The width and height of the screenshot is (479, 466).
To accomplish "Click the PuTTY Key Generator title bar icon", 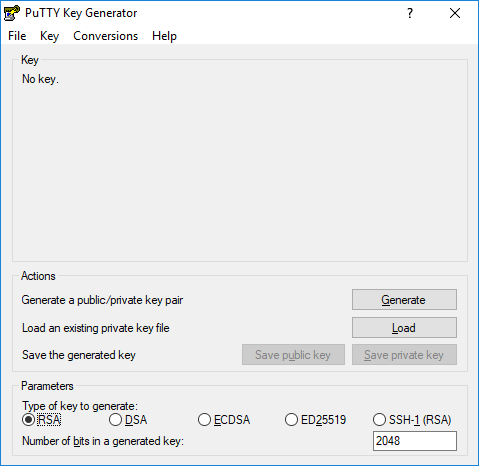I will click(12, 13).
